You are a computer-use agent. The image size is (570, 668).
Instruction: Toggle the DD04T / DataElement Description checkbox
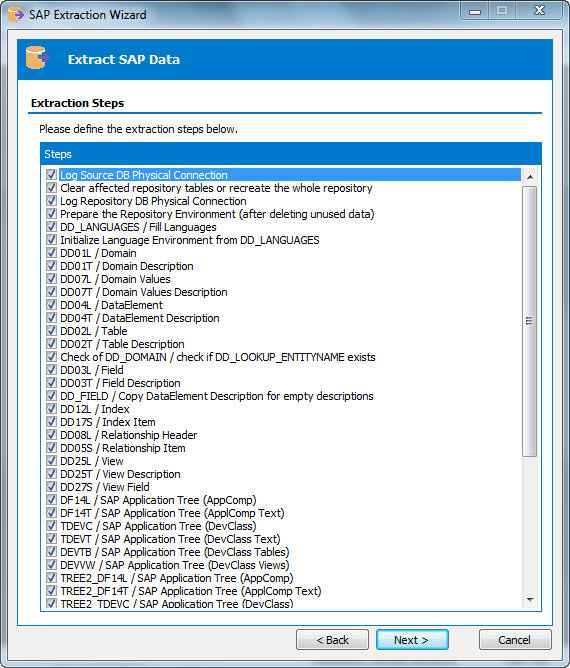(52, 318)
